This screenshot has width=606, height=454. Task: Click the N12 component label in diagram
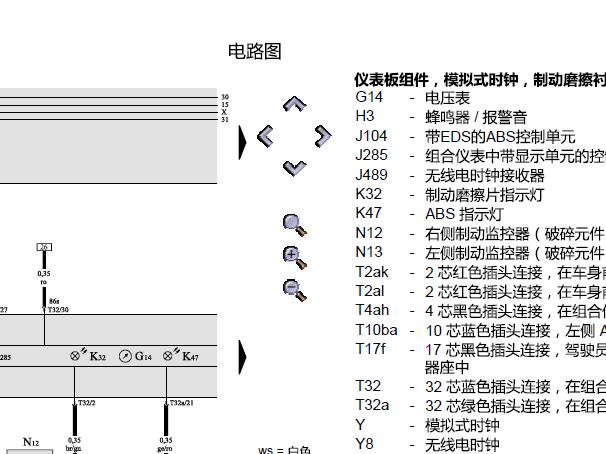click(31, 442)
